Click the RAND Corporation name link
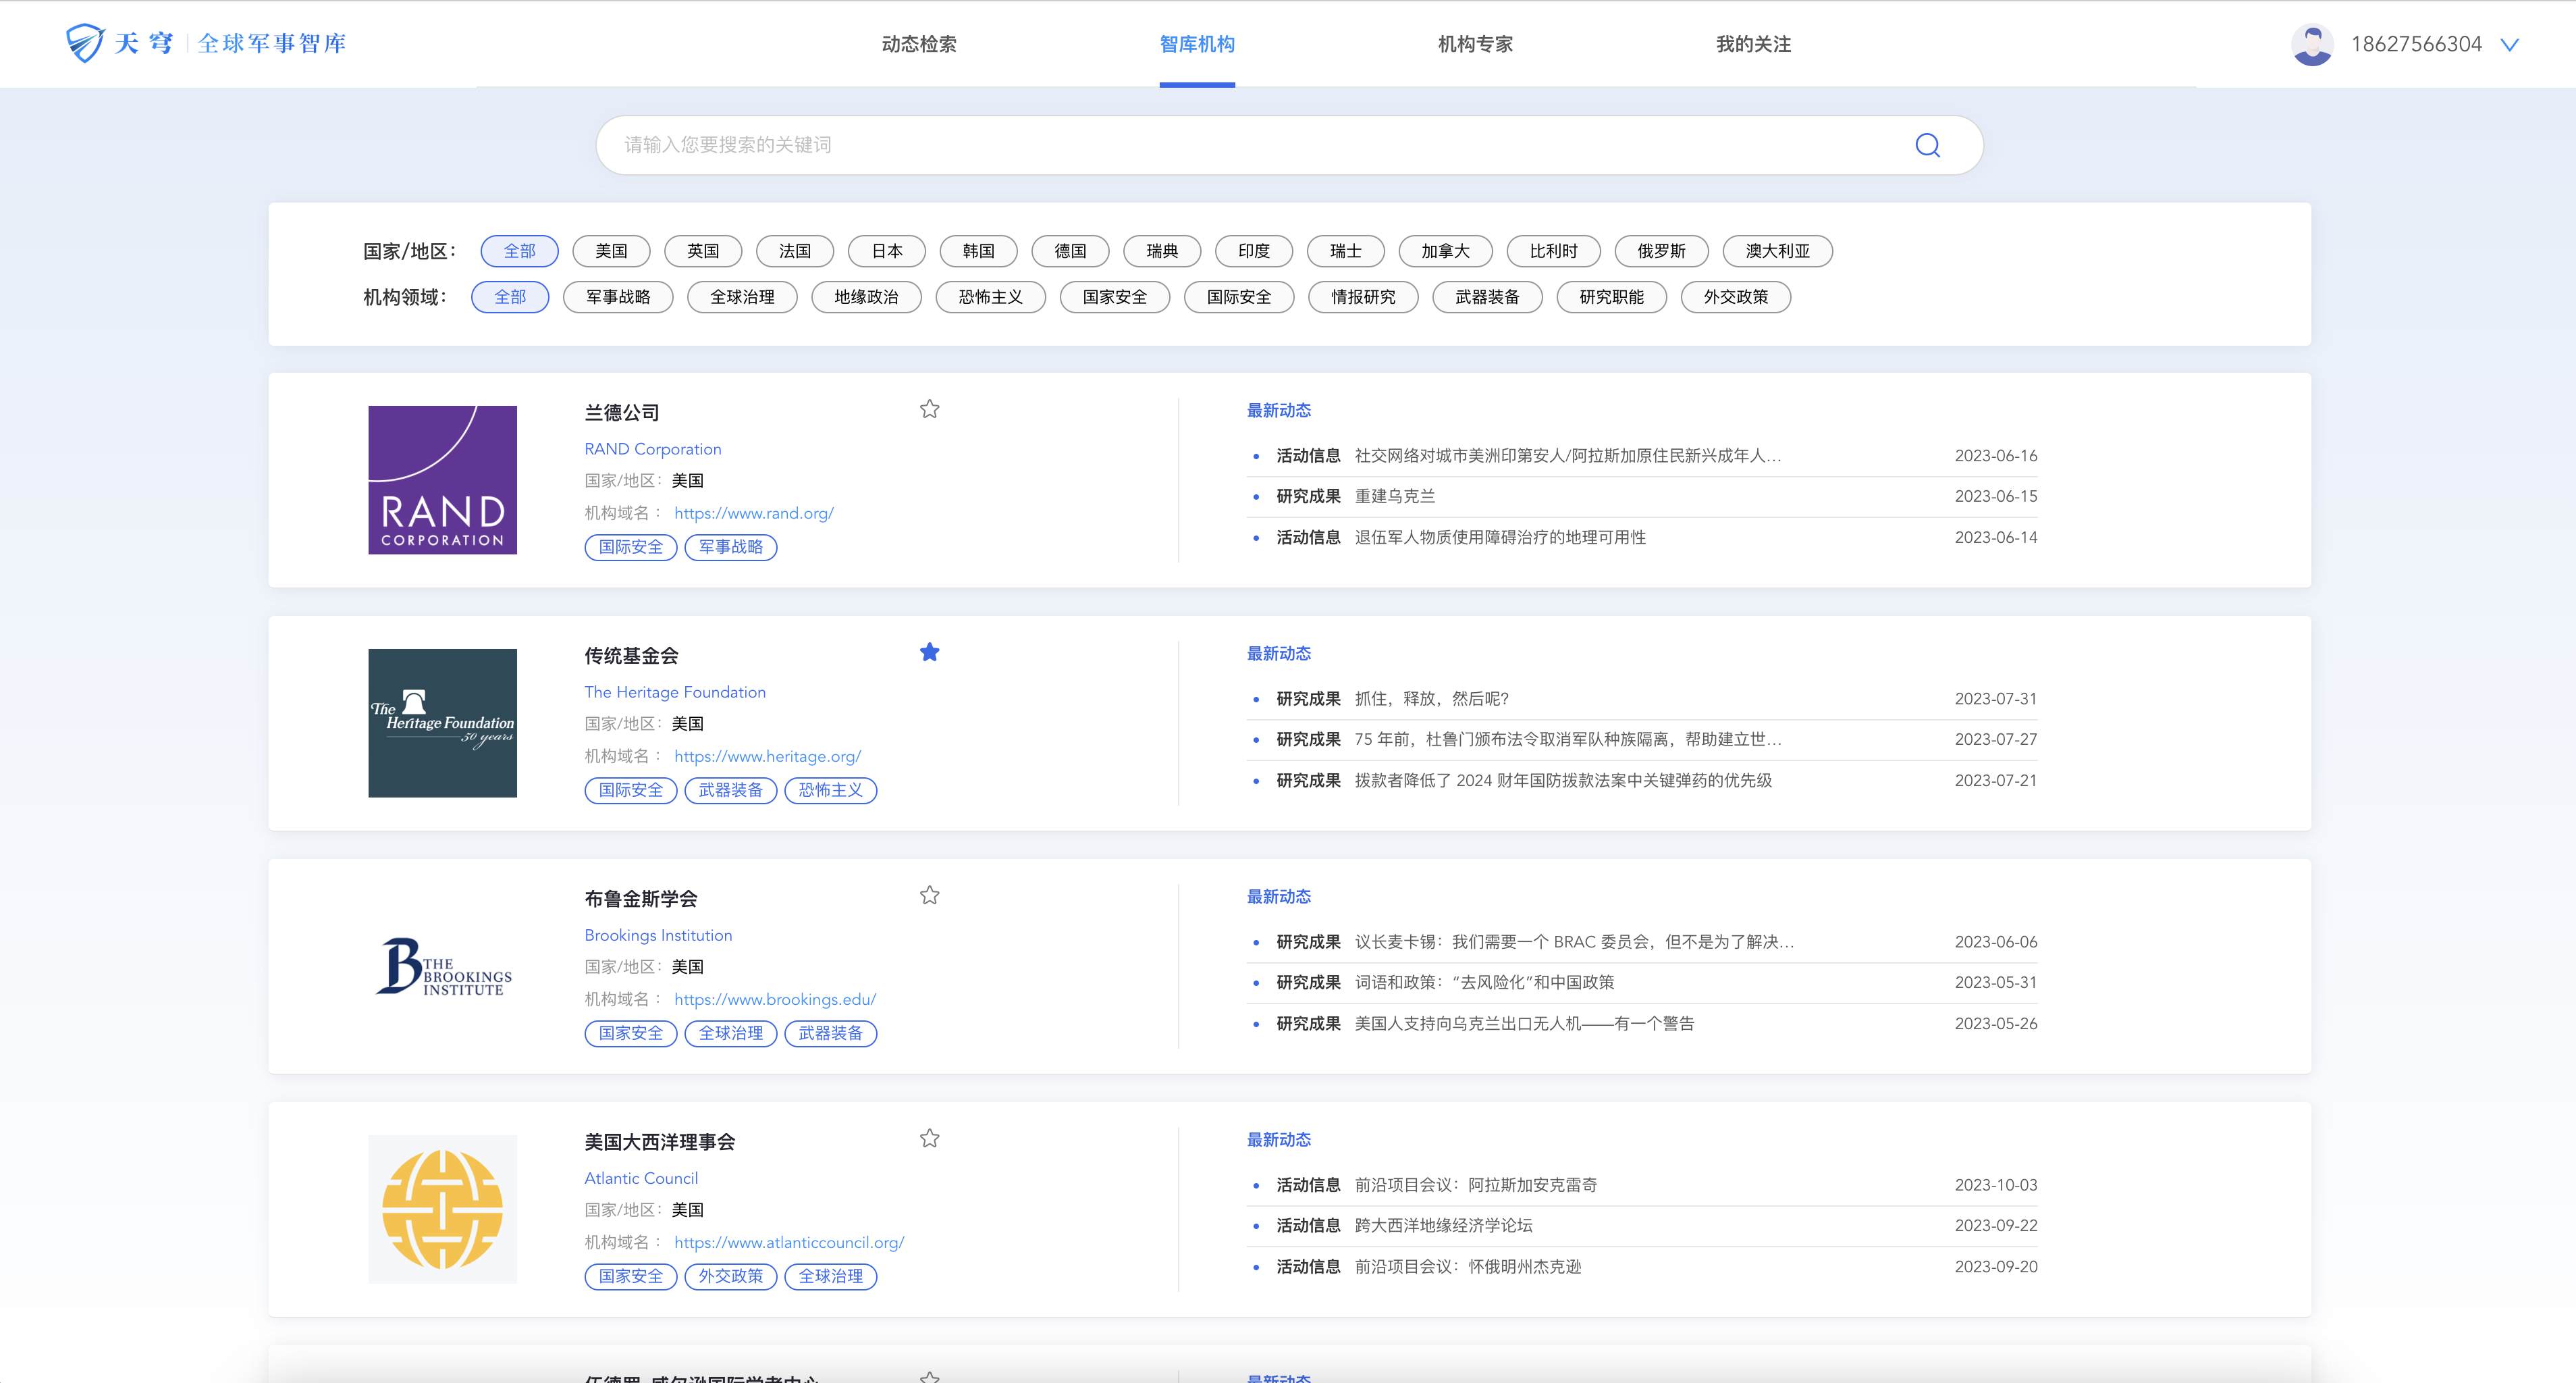 coord(653,449)
